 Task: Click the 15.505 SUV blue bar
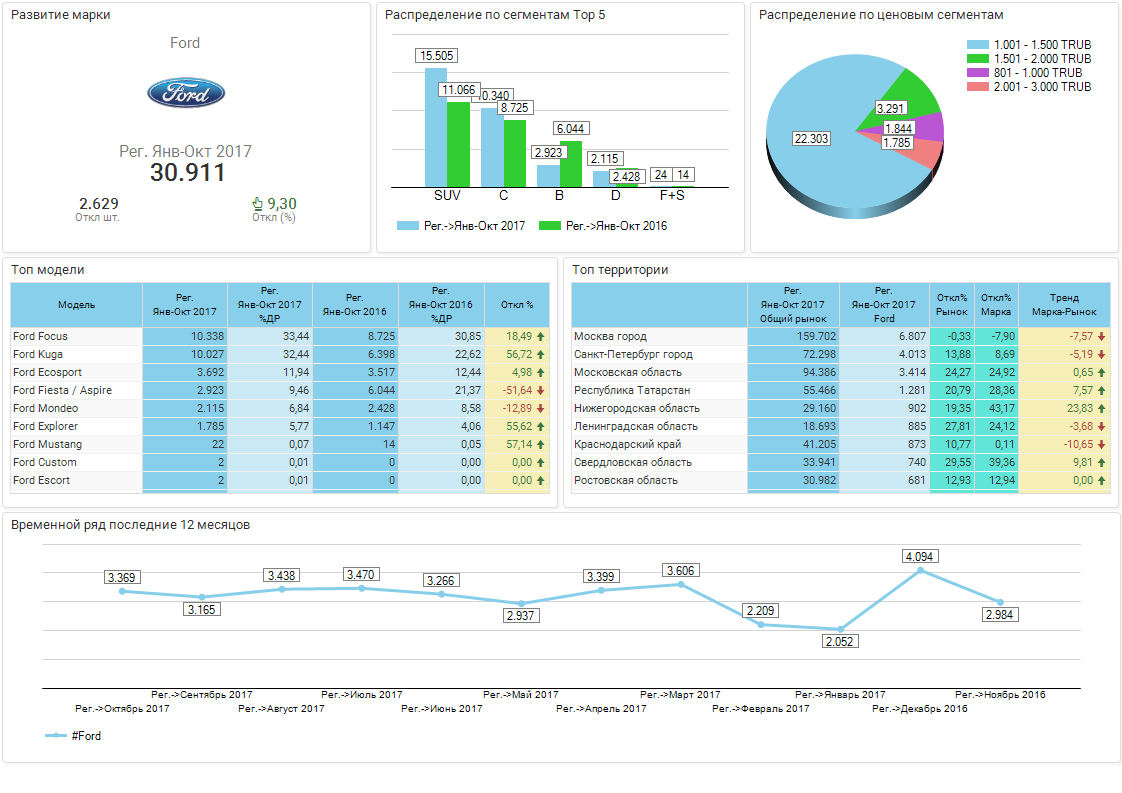[x=435, y=125]
